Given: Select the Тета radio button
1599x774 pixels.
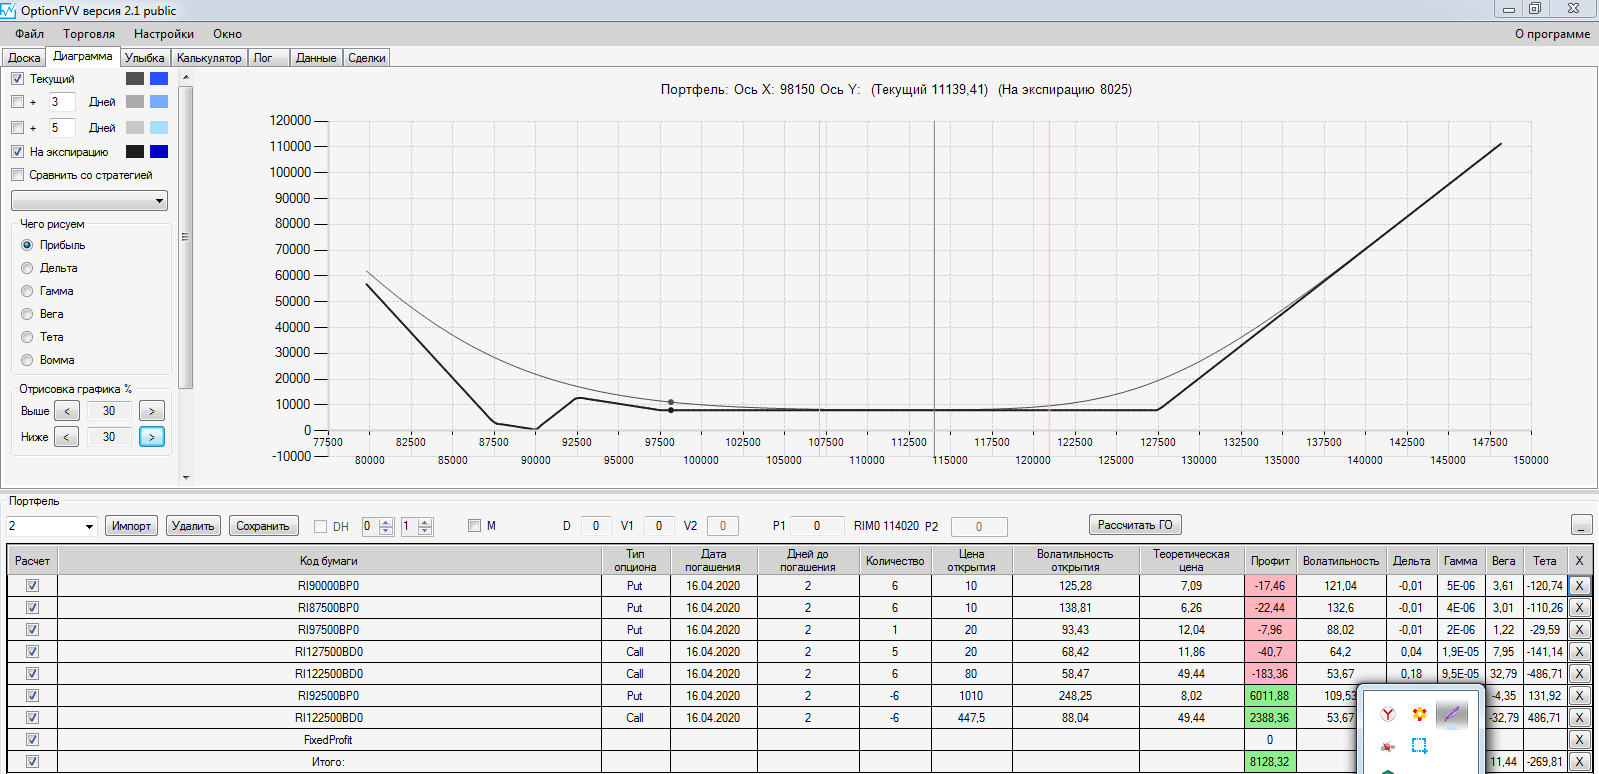Looking at the screenshot, I should pos(27,337).
